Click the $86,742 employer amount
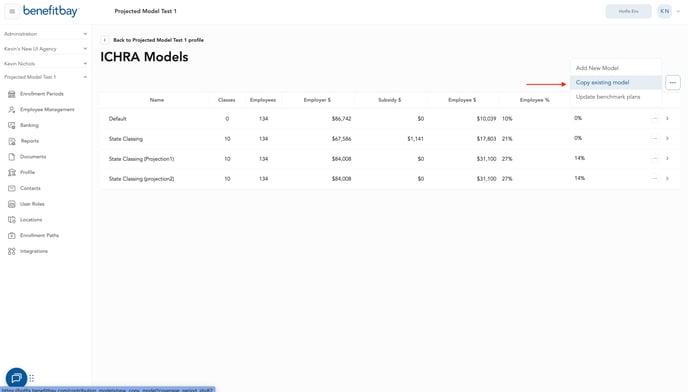The width and height of the screenshot is (688, 392). (x=341, y=119)
